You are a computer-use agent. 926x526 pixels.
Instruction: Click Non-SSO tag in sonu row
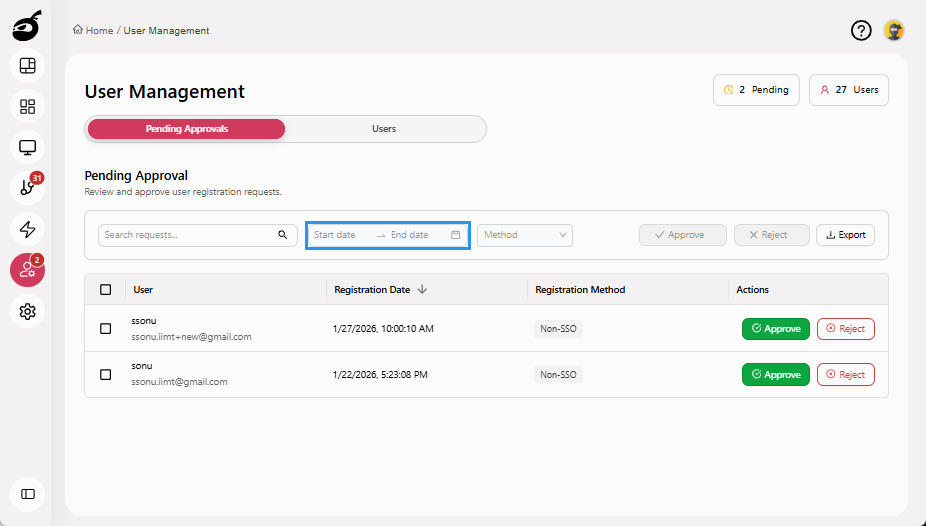(x=558, y=375)
